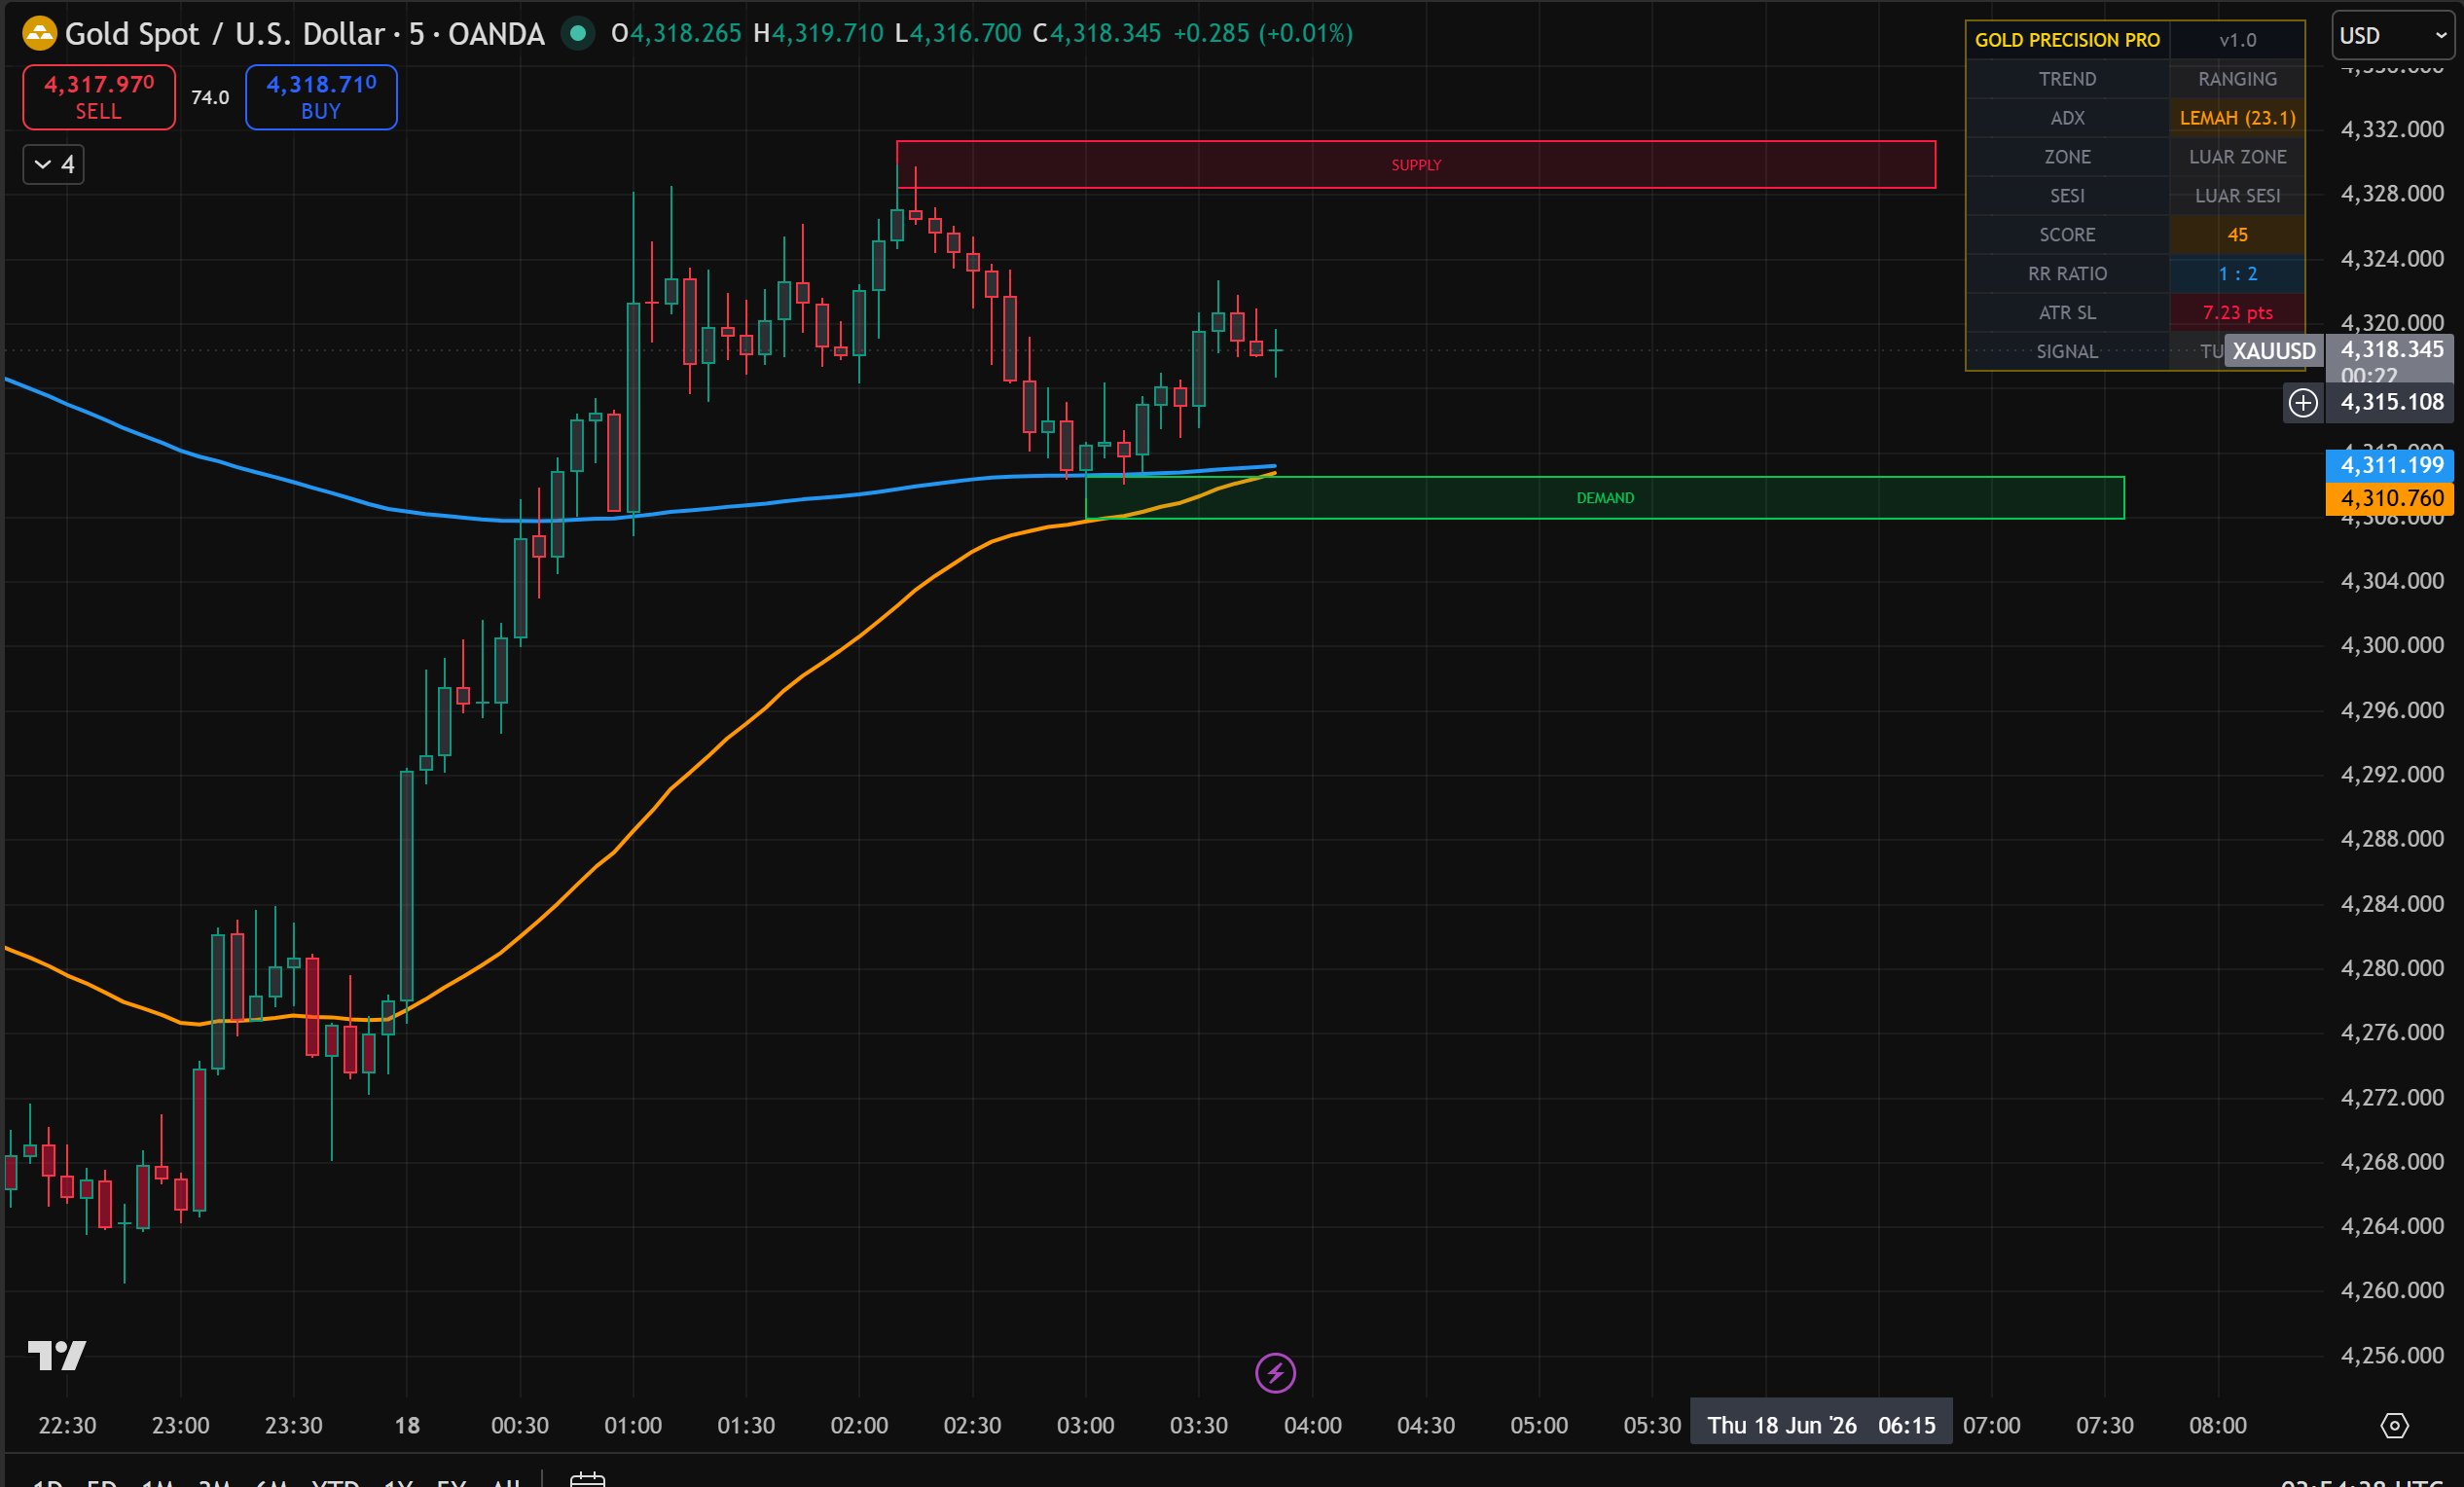Click the GOLD PRECISION PRO table header

(x=2067, y=40)
